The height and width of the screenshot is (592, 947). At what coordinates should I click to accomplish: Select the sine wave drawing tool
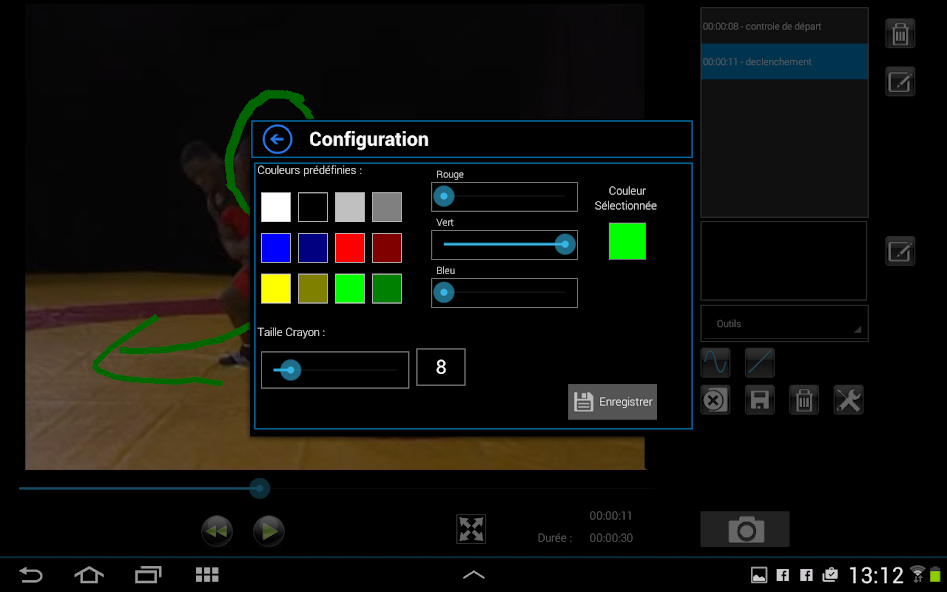tap(716, 362)
